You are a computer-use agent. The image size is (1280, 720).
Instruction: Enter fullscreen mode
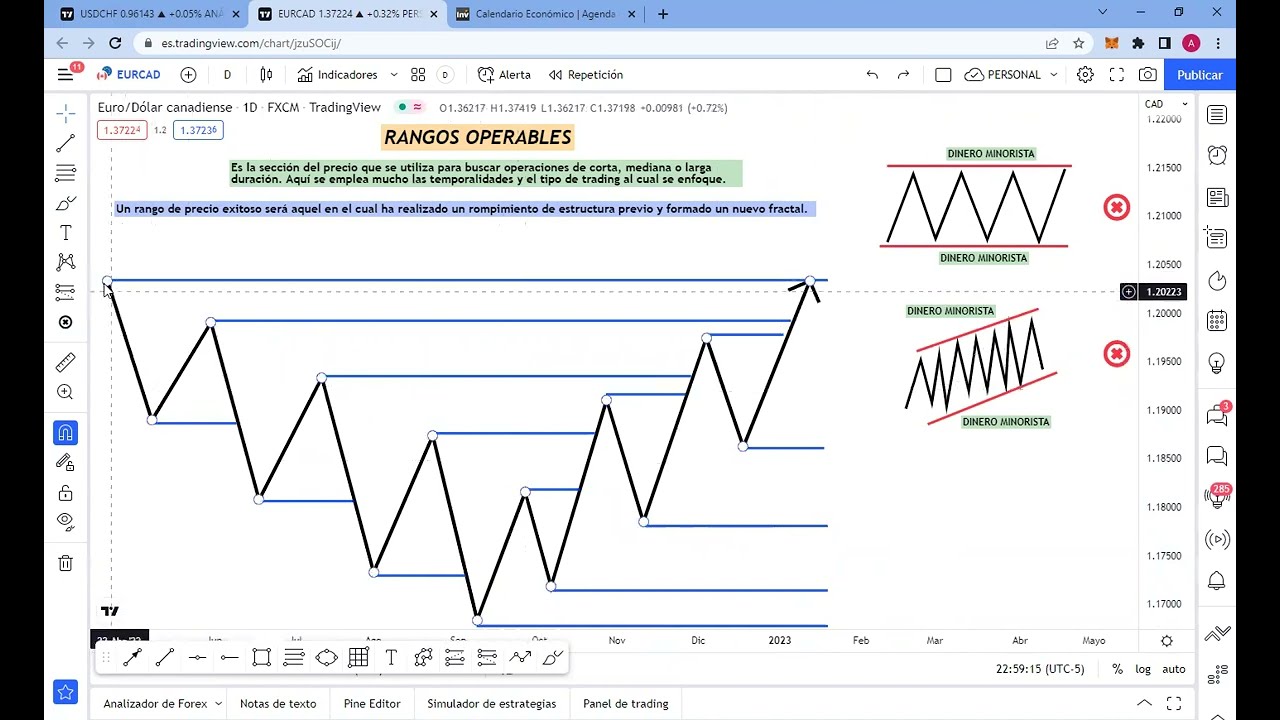(x=1117, y=75)
